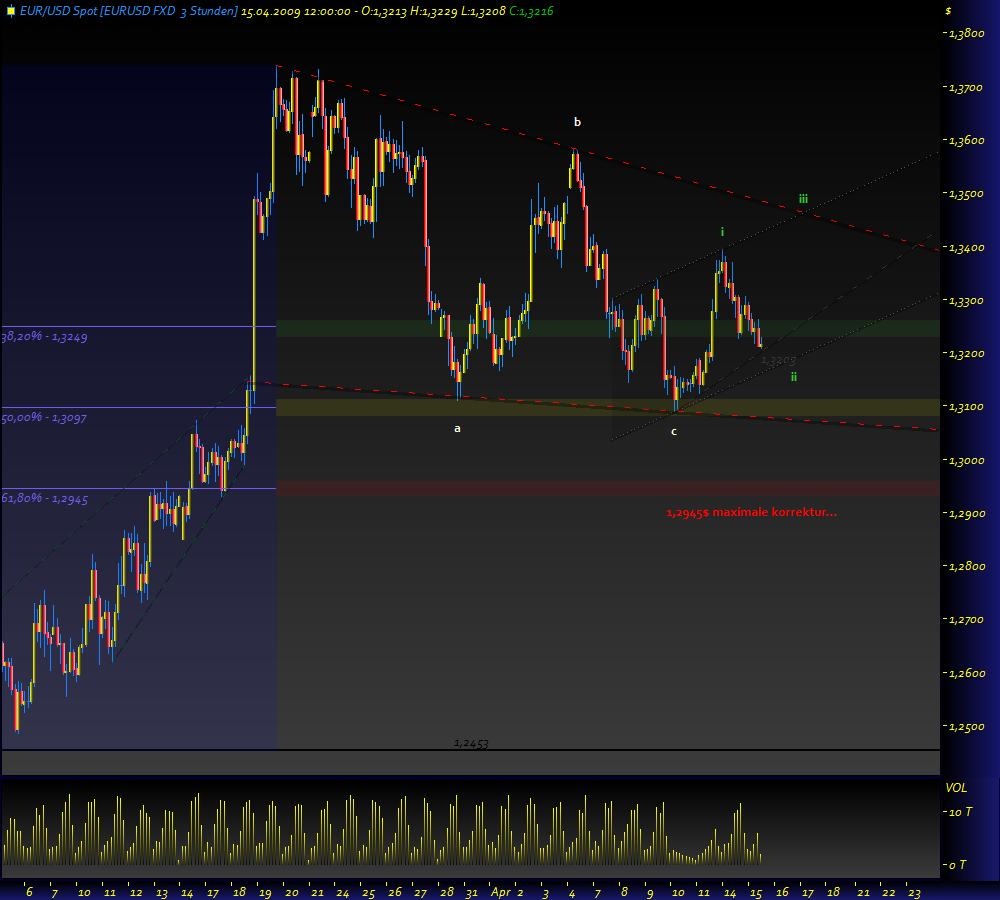Click the green 'iii' wave marker
This screenshot has width=1000, height=900.
tap(801, 198)
